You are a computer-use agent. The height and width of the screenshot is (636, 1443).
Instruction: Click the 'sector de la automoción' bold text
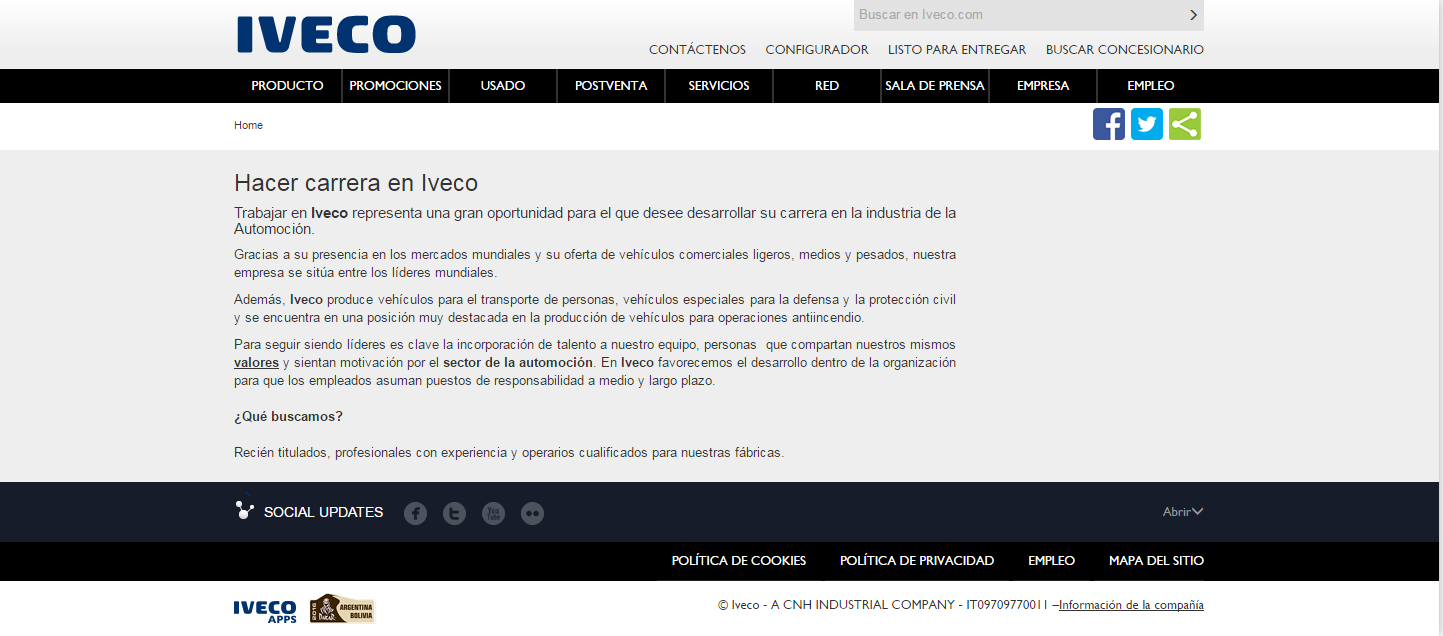(x=518, y=362)
